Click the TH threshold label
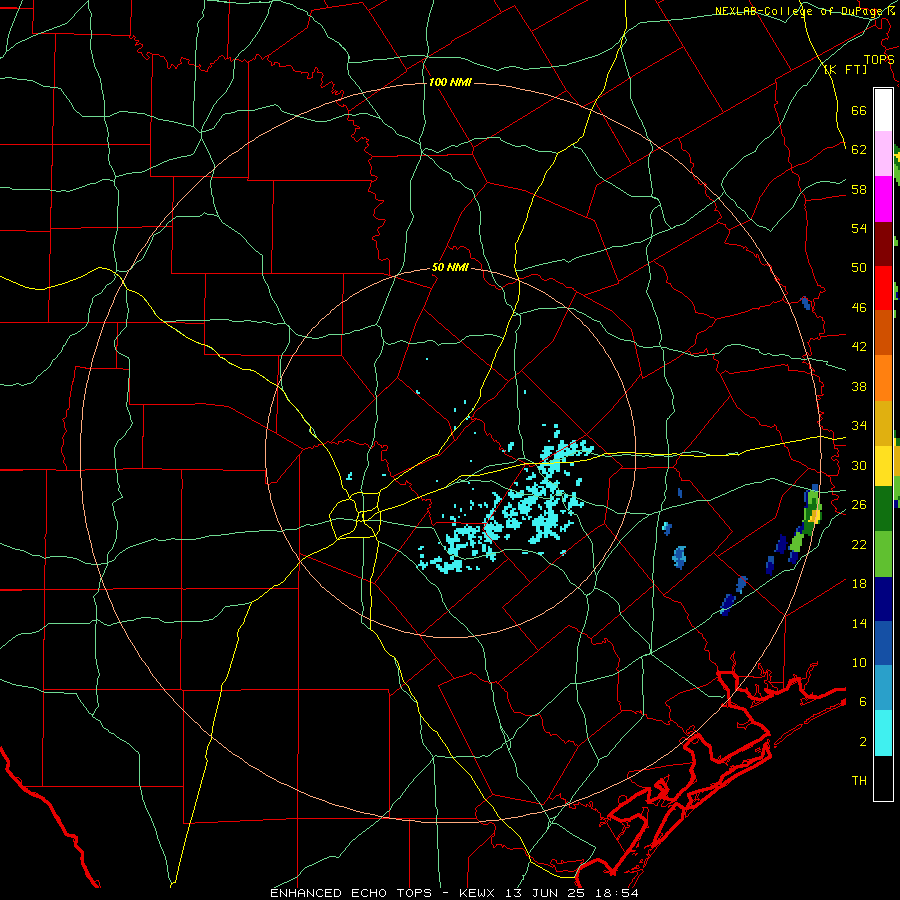The width and height of the screenshot is (900, 900). click(859, 781)
